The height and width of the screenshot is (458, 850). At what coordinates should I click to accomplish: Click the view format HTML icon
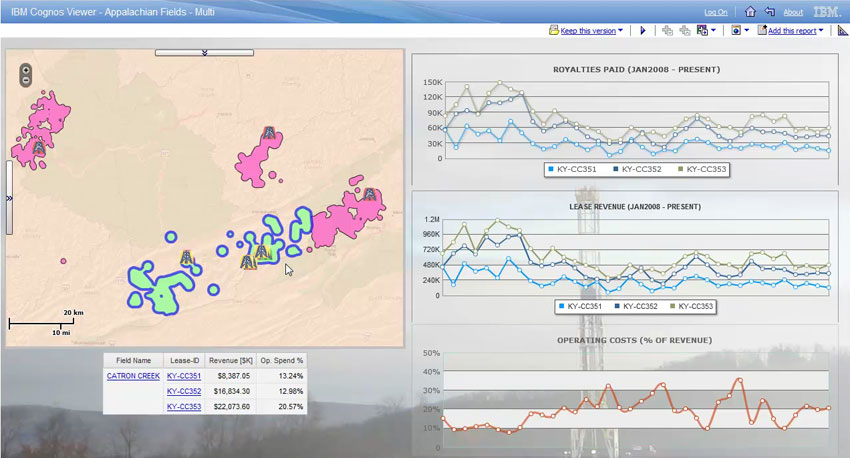pyautogui.click(x=736, y=31)
